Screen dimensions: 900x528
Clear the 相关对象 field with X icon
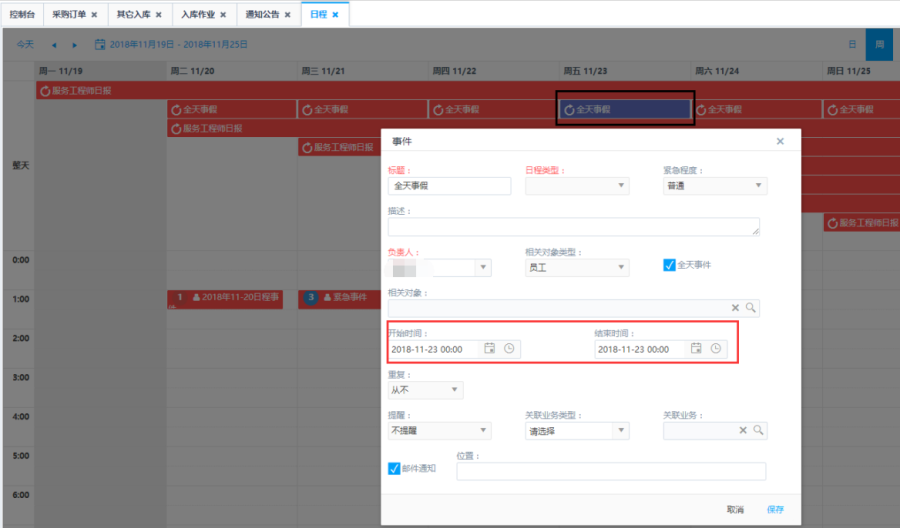point(735,308)
